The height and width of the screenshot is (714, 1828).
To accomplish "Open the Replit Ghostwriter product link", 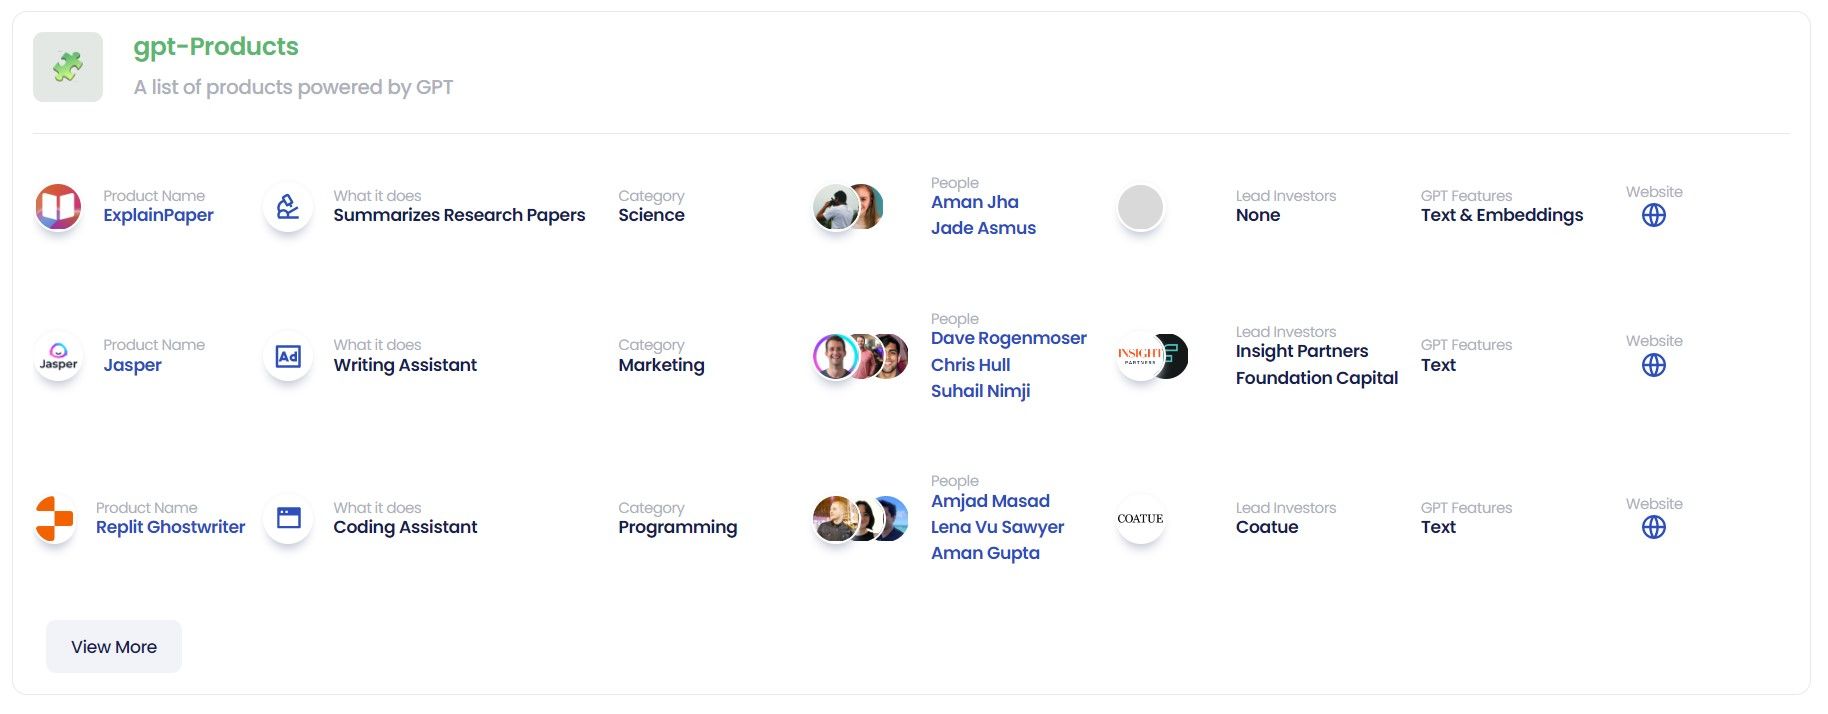I will coord(170,527).
